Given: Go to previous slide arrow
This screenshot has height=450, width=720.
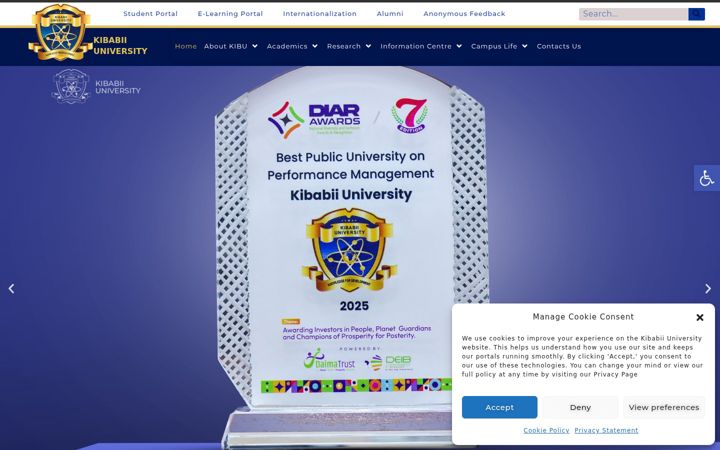Looking at the screenshot, I should [11, 288].
